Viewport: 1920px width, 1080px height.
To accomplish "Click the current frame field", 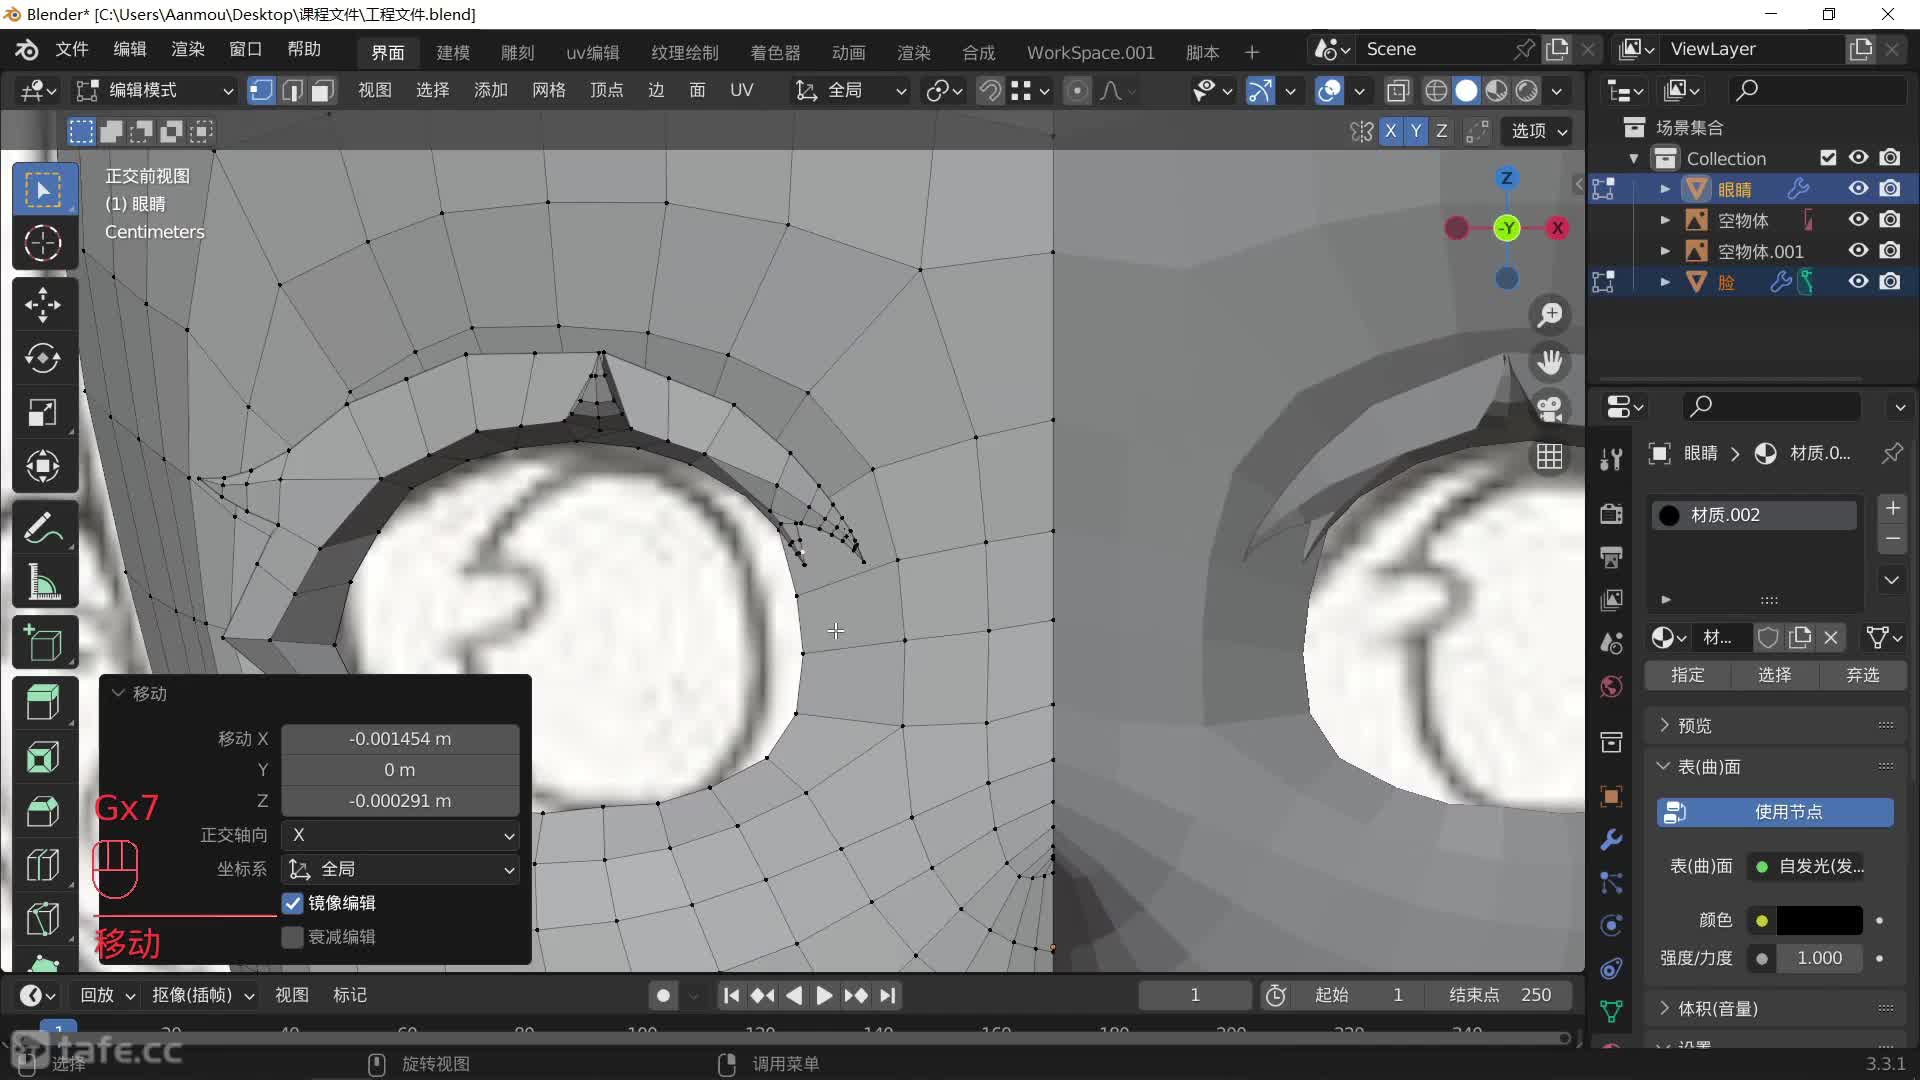I will point(1195,996).
